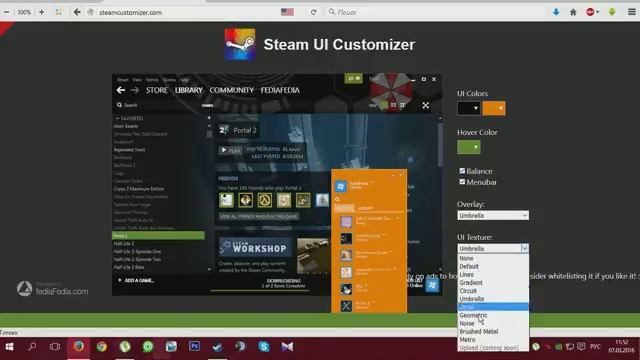Click LIBRARY in the Steam preview
The width and height of the screenshot is (640, 360).
(x=189, y=90)
